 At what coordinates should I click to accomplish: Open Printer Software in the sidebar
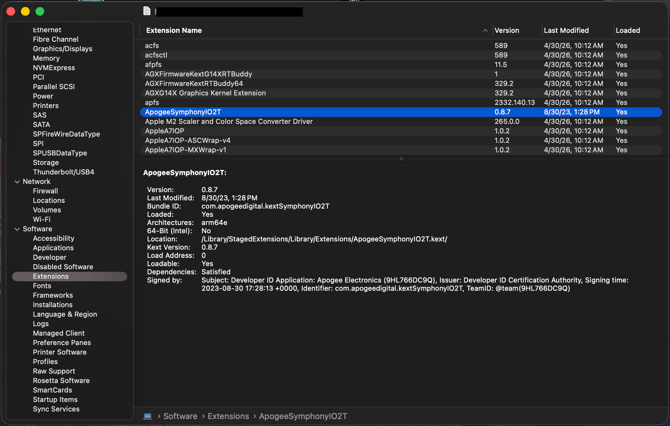[59, 352]
